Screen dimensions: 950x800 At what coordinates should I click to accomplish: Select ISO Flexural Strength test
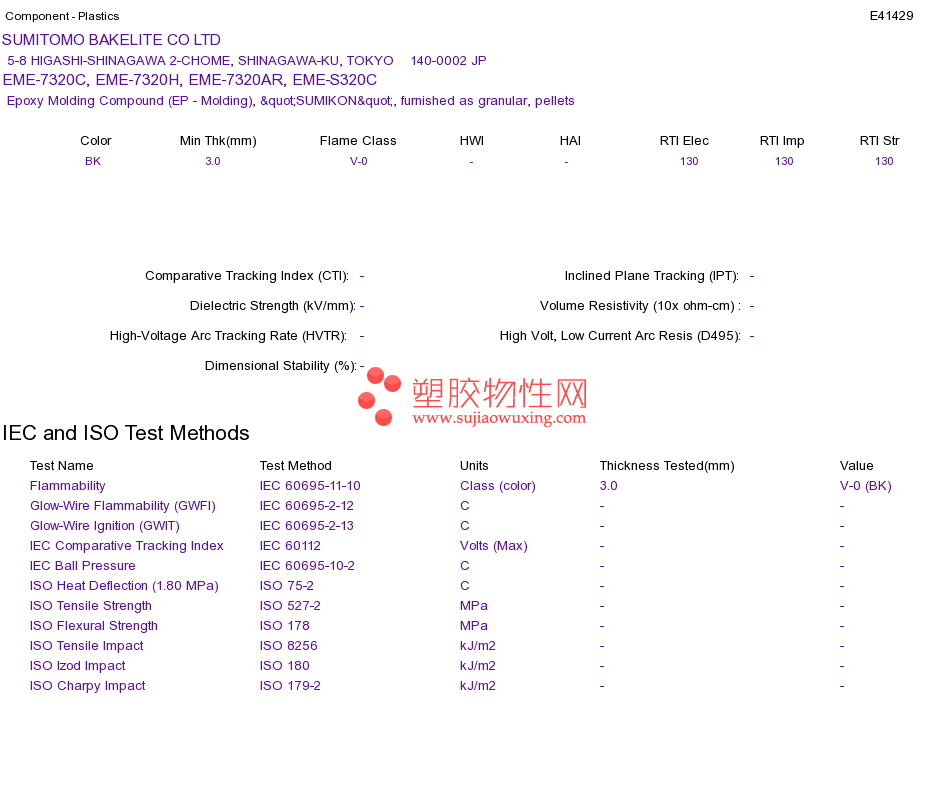(94, 626)
